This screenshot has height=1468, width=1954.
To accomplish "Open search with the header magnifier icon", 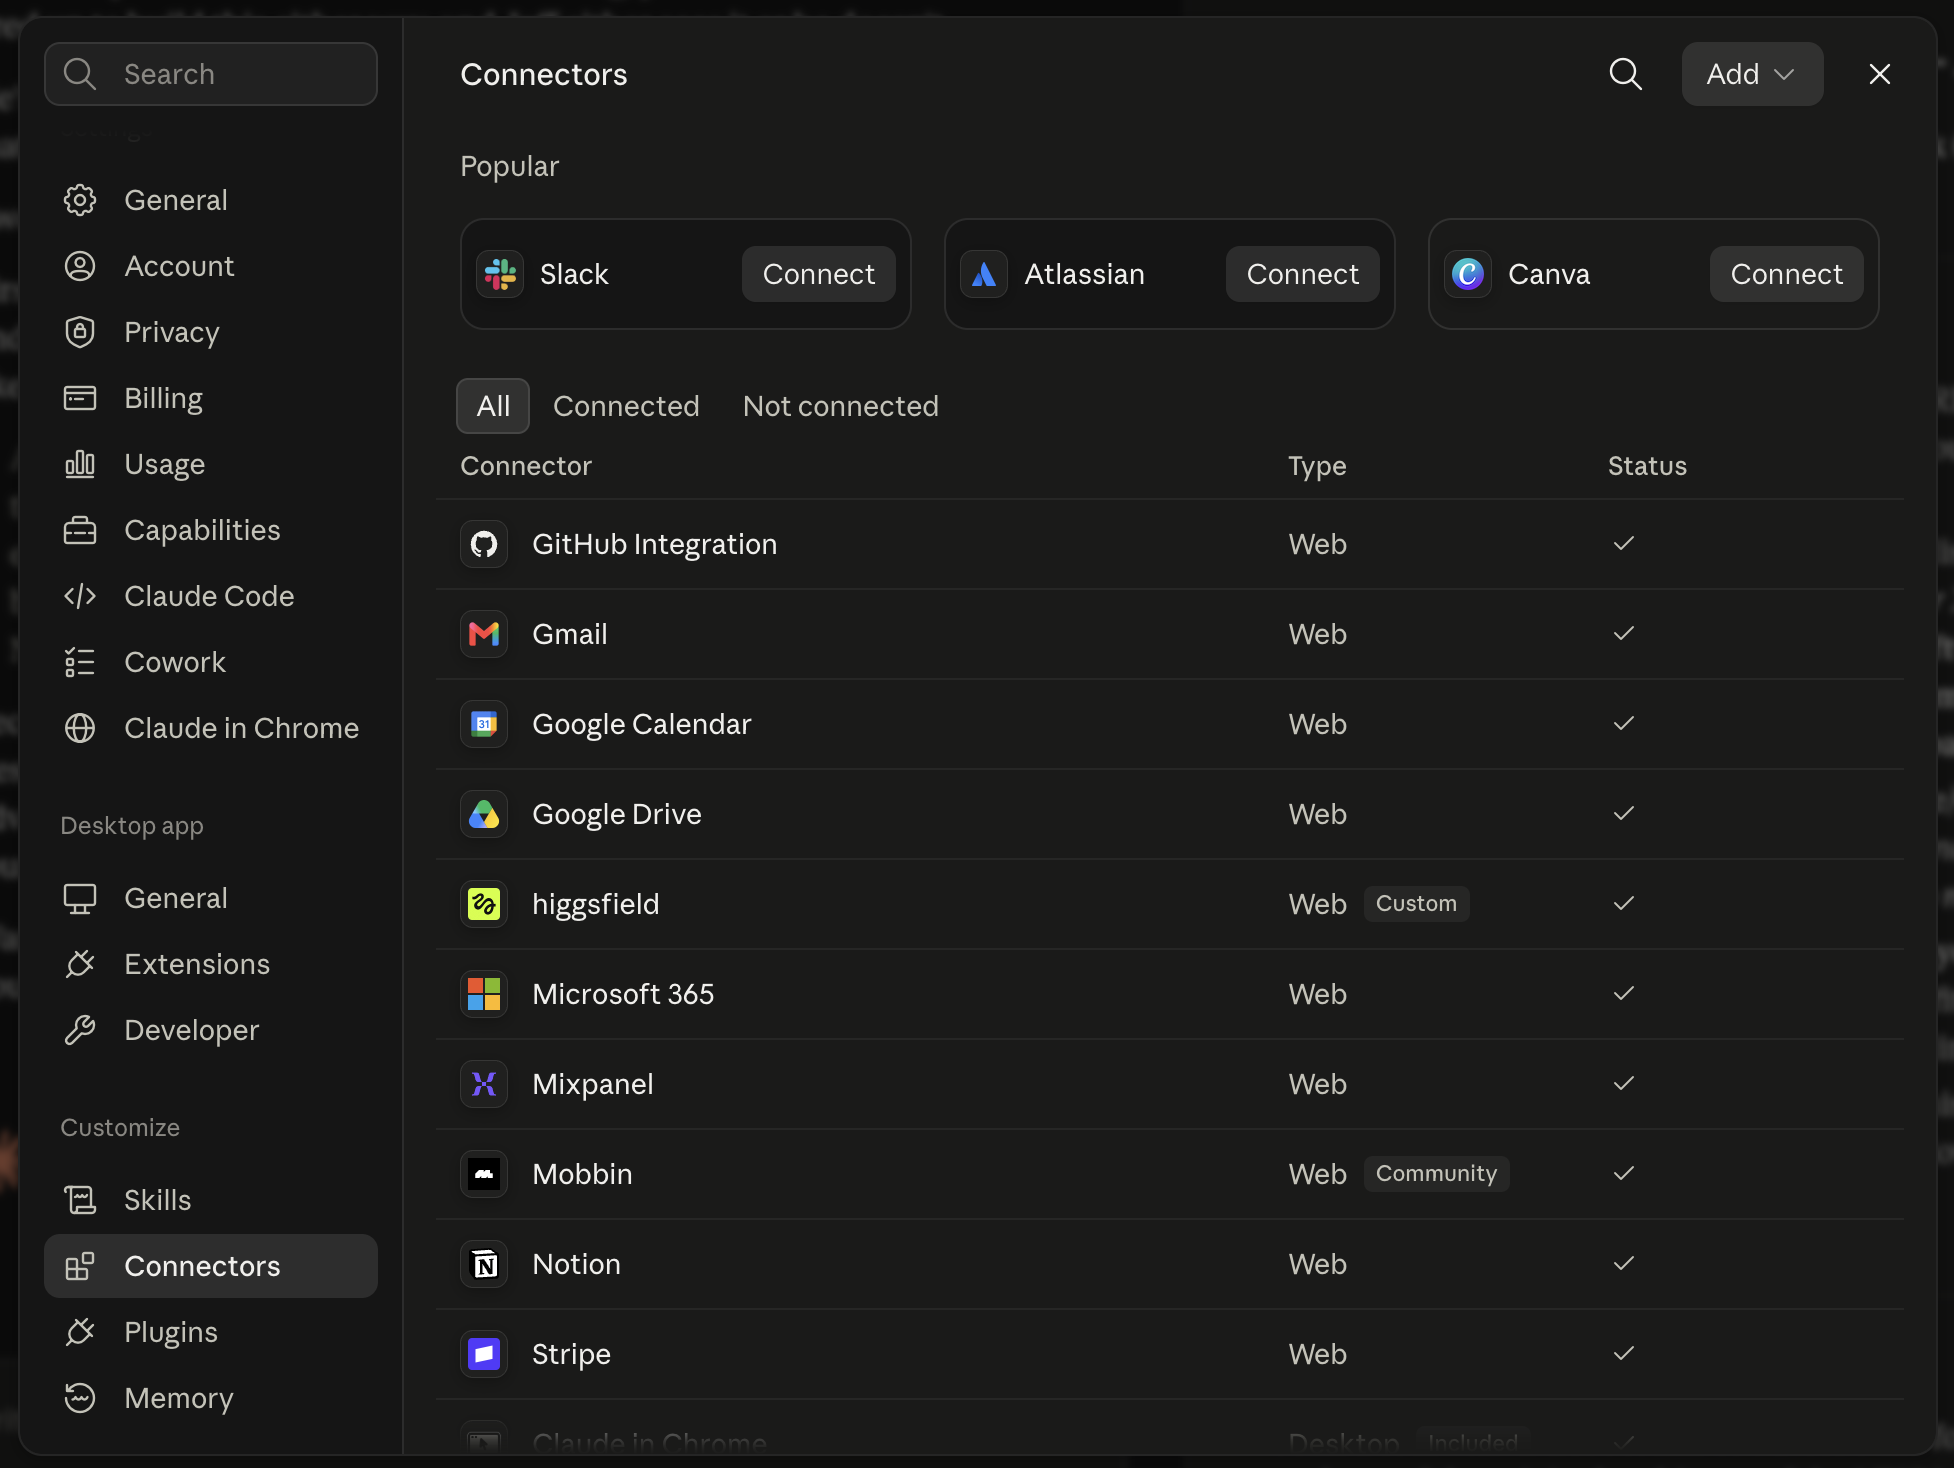I will [x=1626, y=74].
